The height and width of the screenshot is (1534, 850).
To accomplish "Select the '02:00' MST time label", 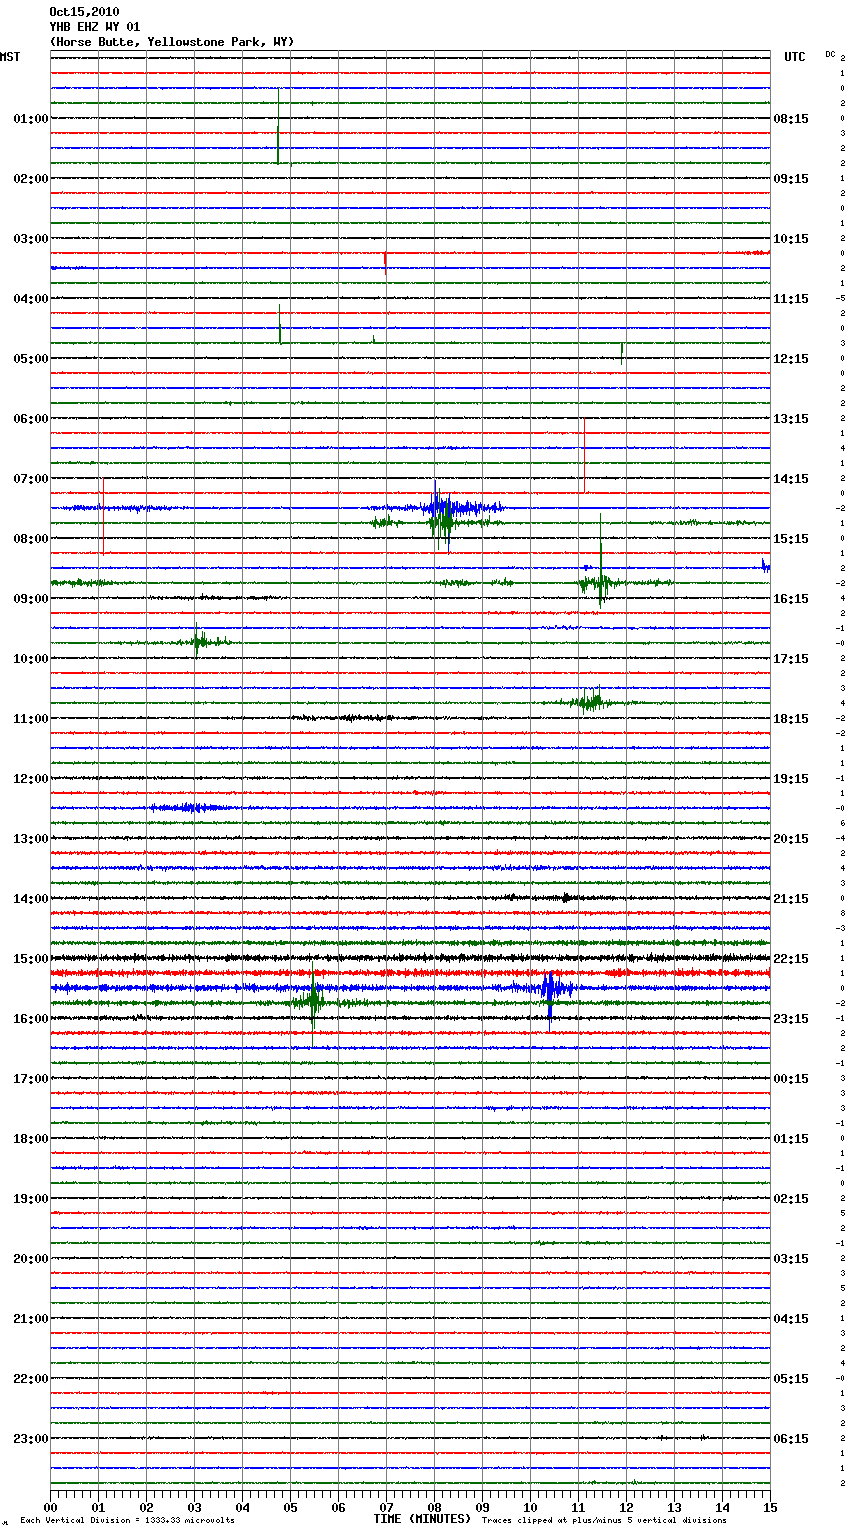I will pyautogui.click(x=31, y=179).
